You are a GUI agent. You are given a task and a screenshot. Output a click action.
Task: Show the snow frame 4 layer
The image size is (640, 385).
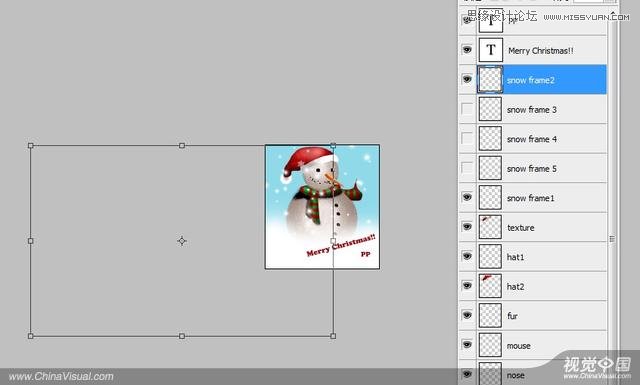click(467, 138)
